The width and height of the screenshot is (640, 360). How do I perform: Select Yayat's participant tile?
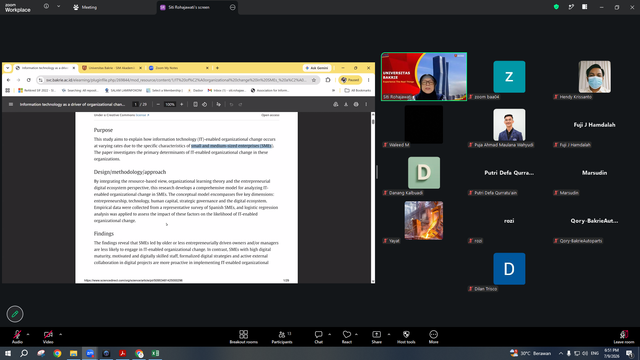[424, 220]
